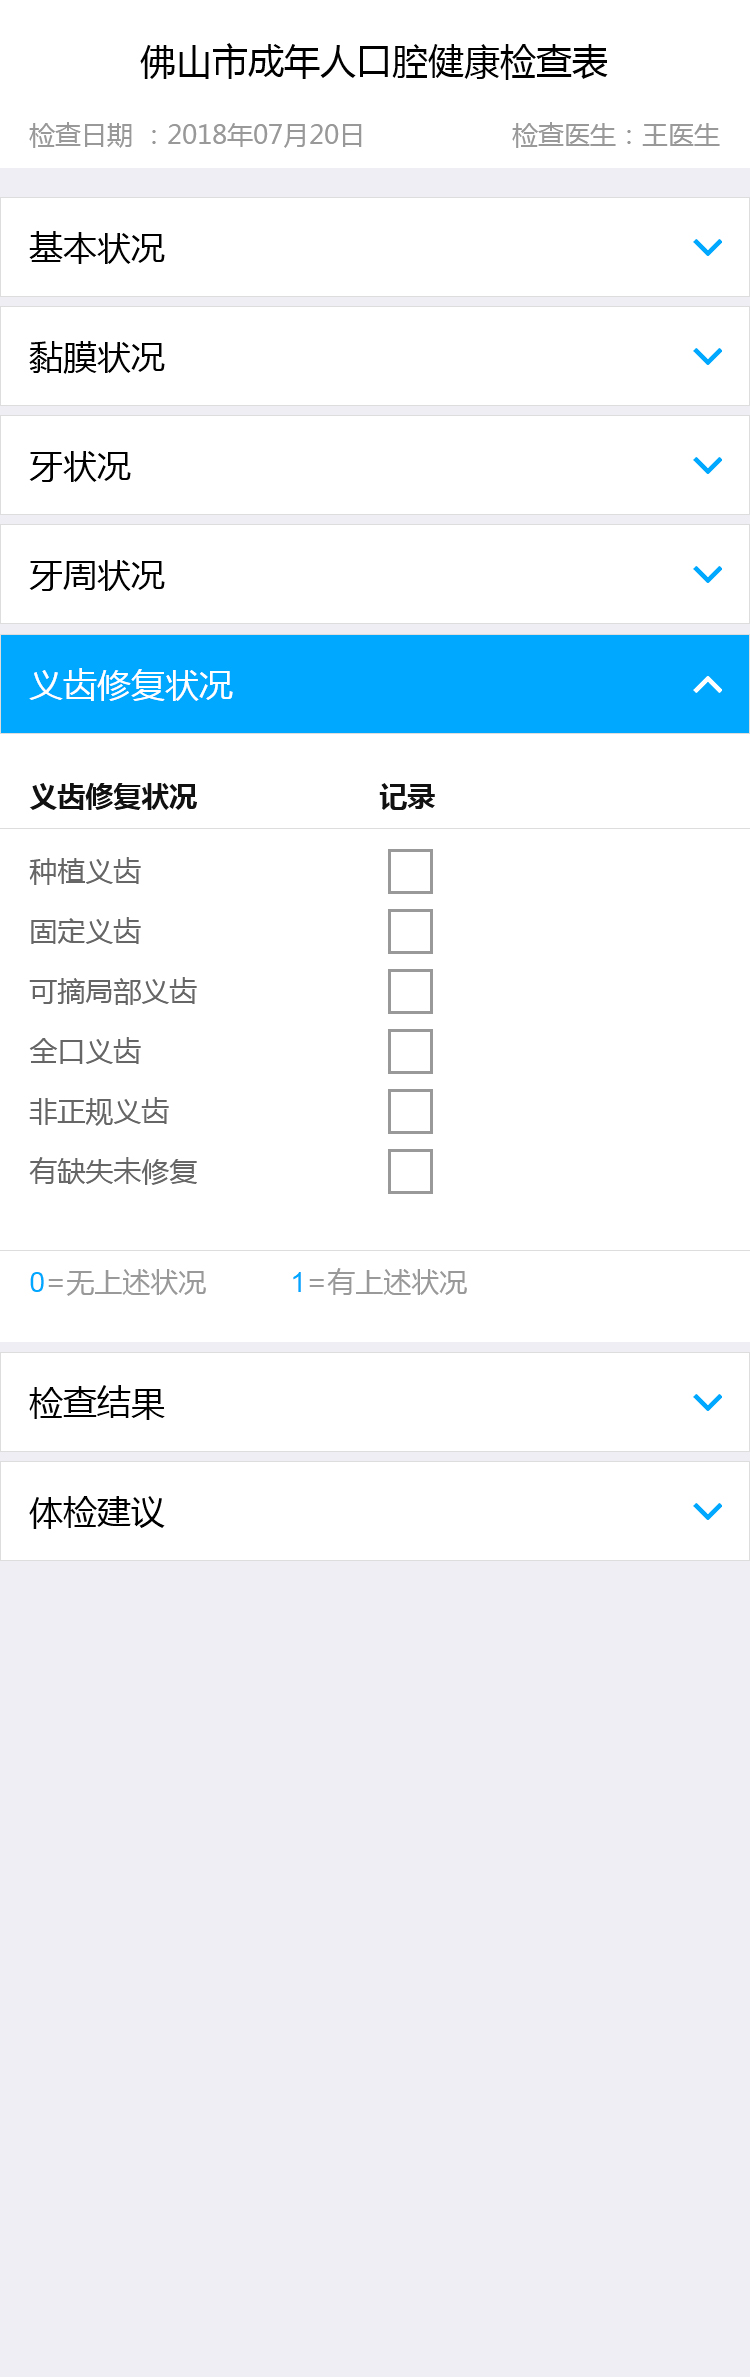Open the 检查结果 section
The width and height of the screenshot is (750, 2377).
coord(97,1403)
